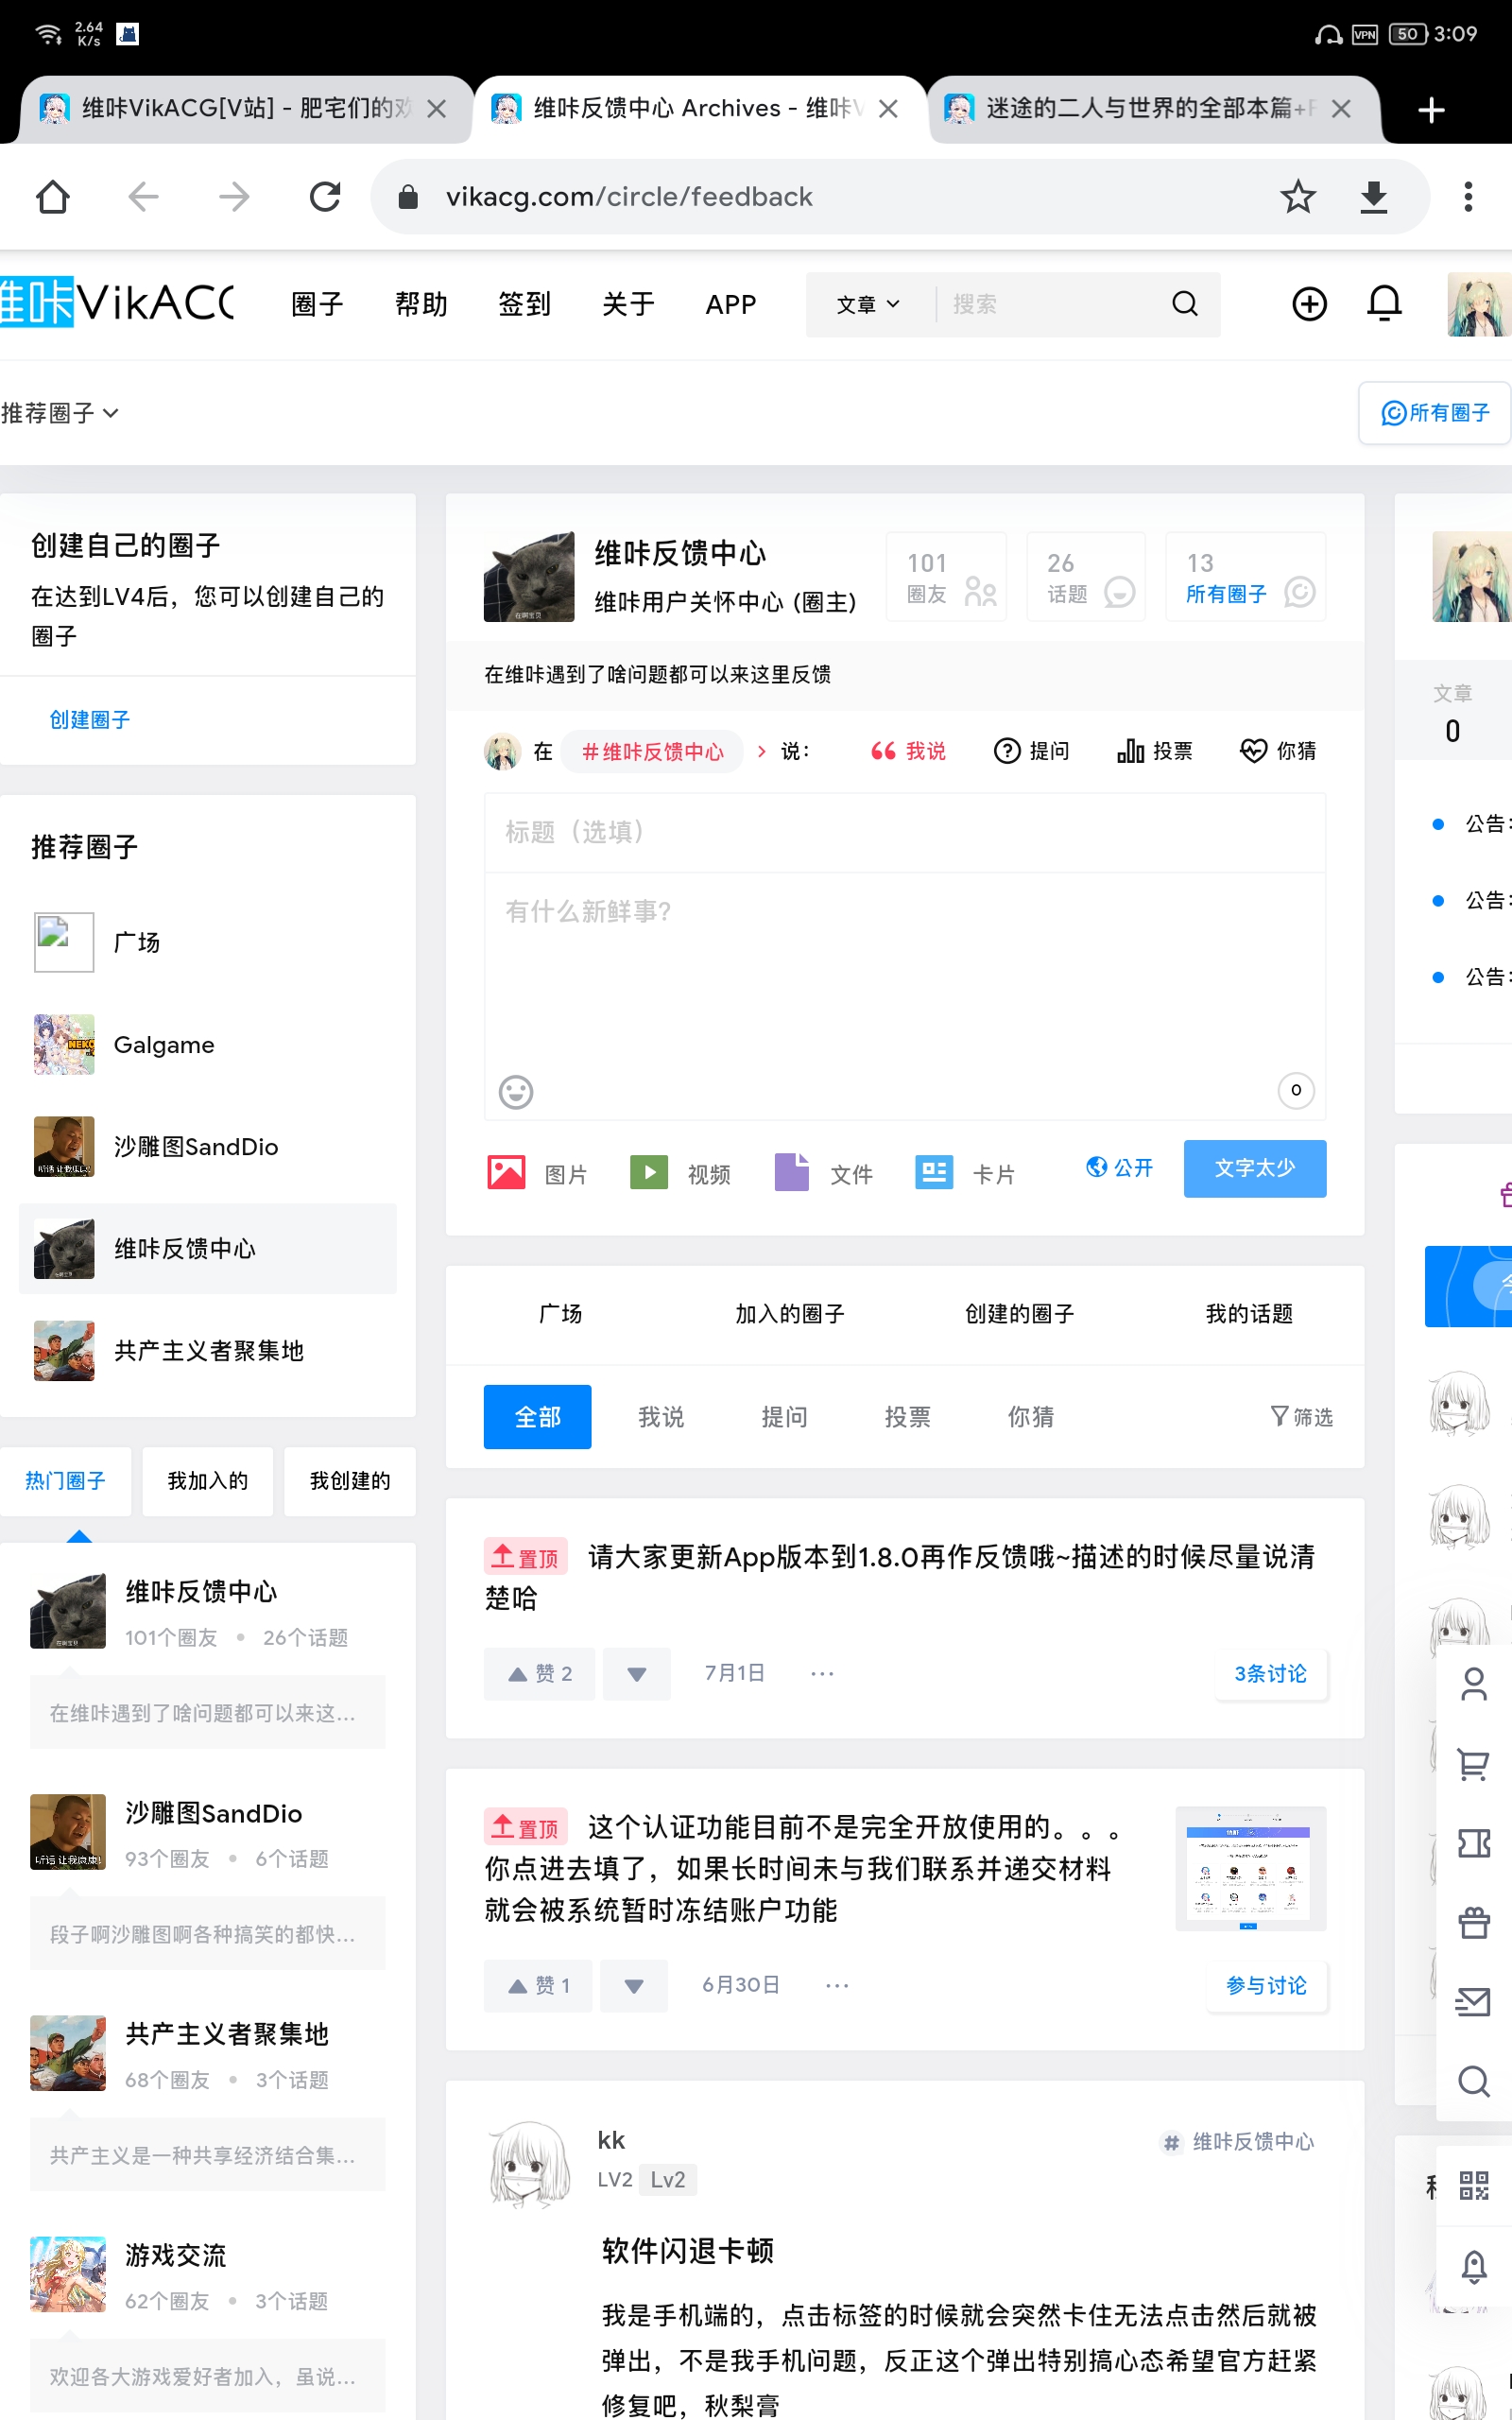Click the search magnifier icon in search box
The image size is (1512, 2420).
point(1185,304)
